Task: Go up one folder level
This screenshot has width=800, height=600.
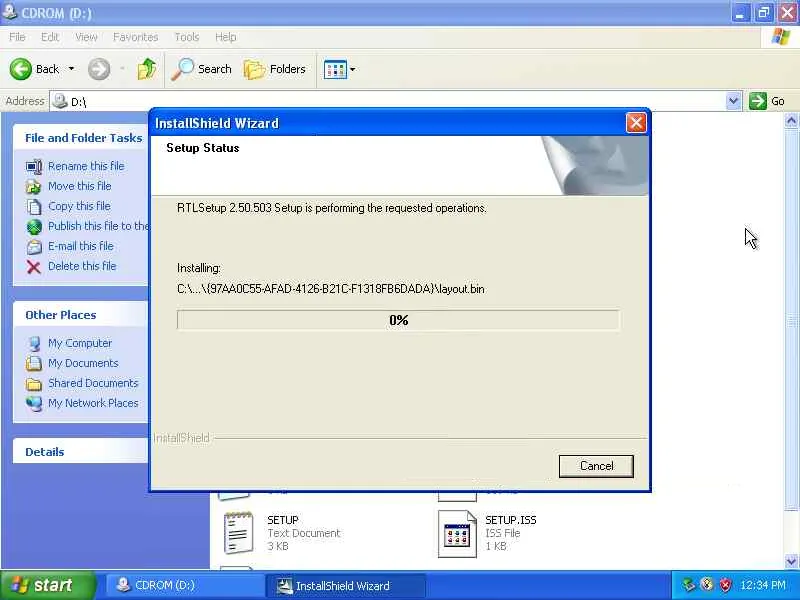Action: pyautogui.click(x=147, y=69)
